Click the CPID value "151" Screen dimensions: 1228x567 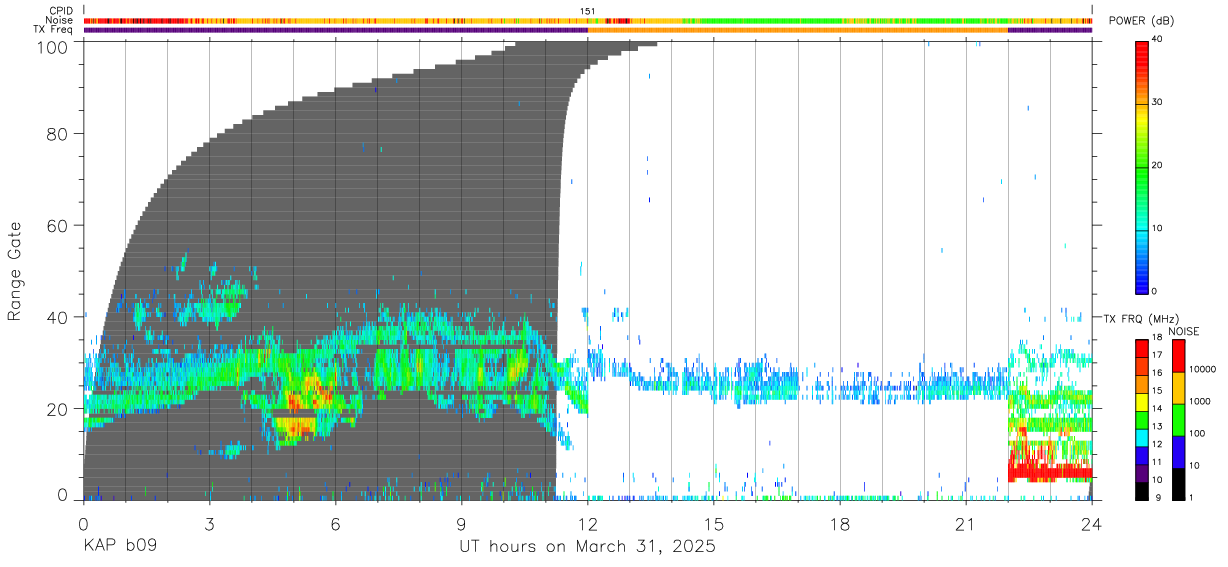[x=588, y=11]
